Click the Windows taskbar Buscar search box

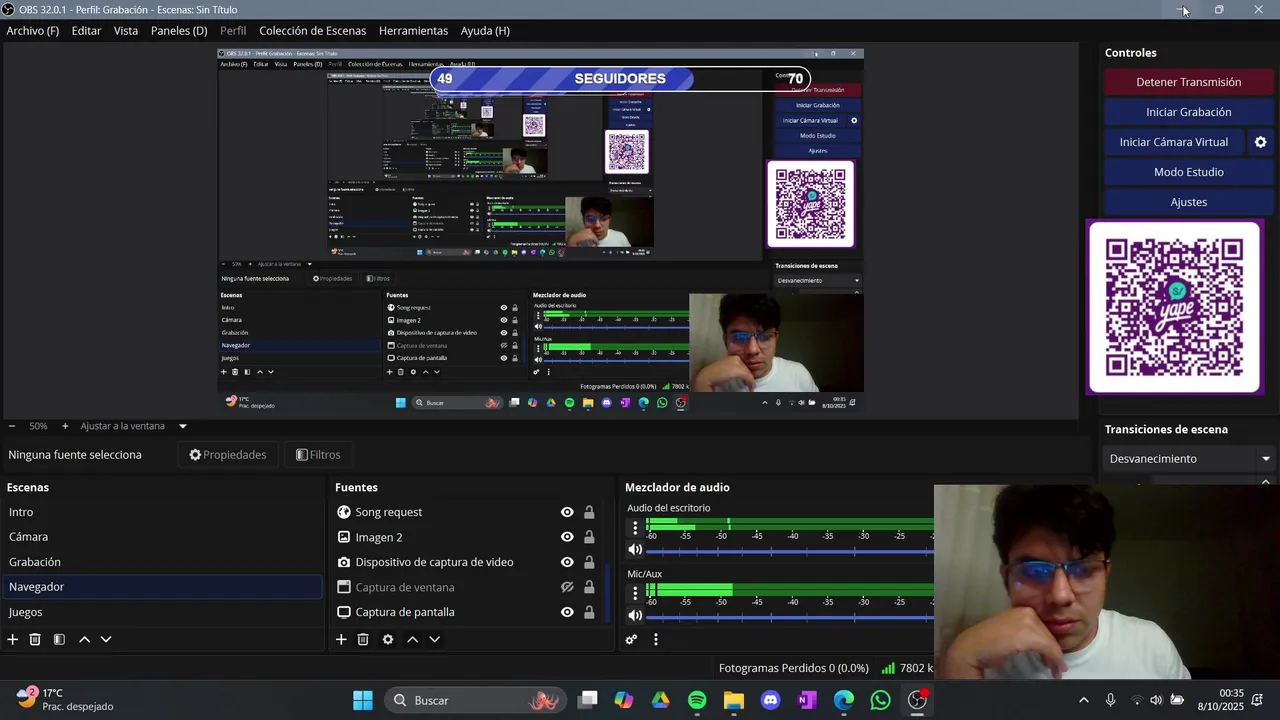click(x=475, y=700)
